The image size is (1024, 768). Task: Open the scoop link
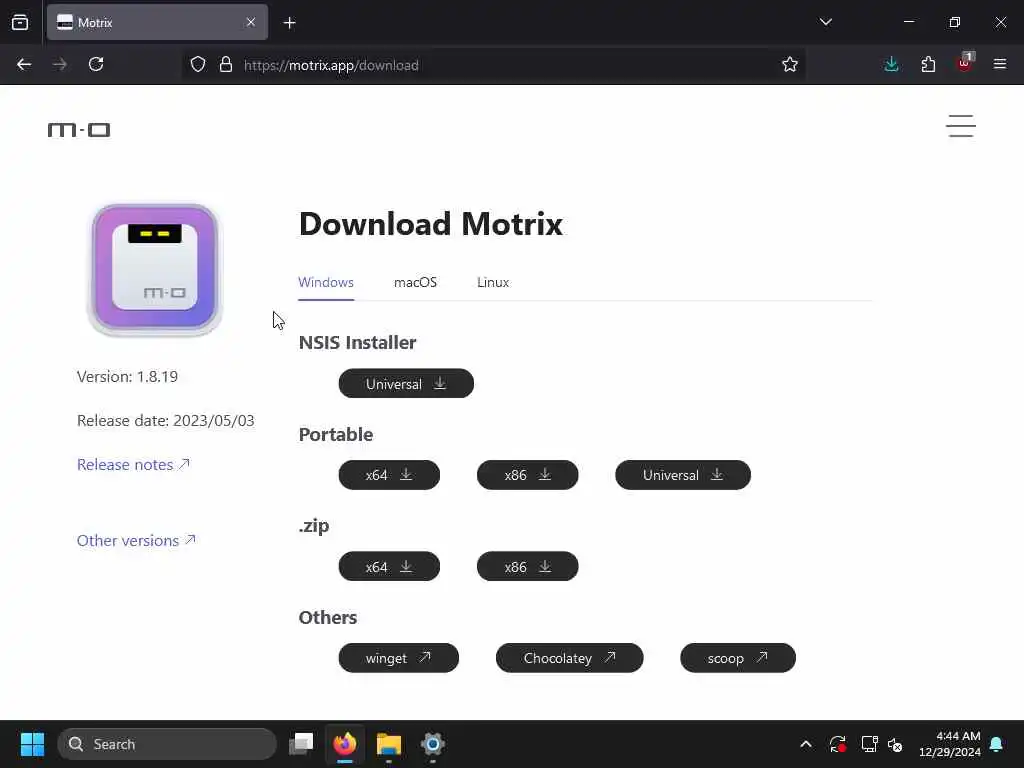738,658
